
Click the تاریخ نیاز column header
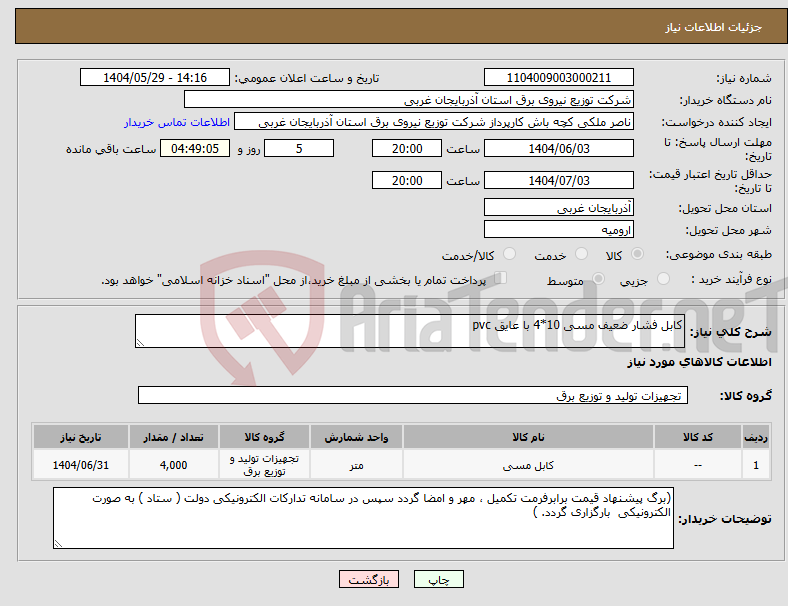pyautogui.click(x=80, y=437)
